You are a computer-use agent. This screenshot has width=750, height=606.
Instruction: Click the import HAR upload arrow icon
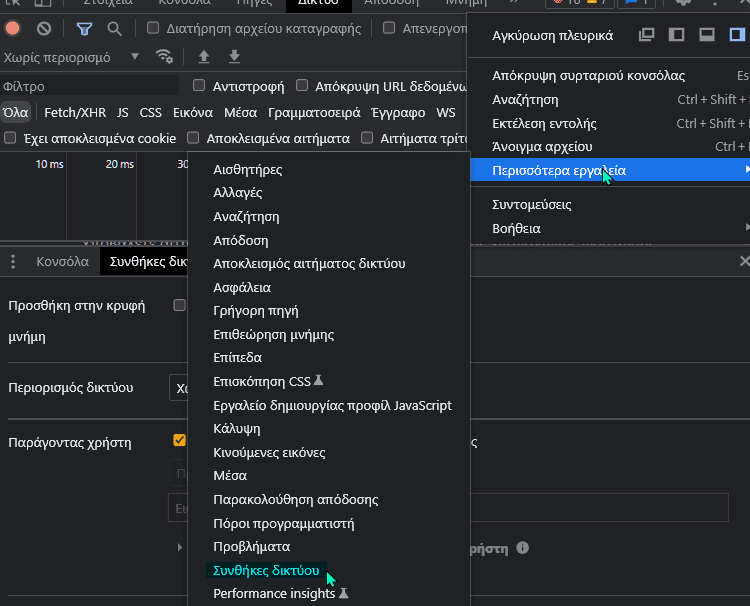204,57
